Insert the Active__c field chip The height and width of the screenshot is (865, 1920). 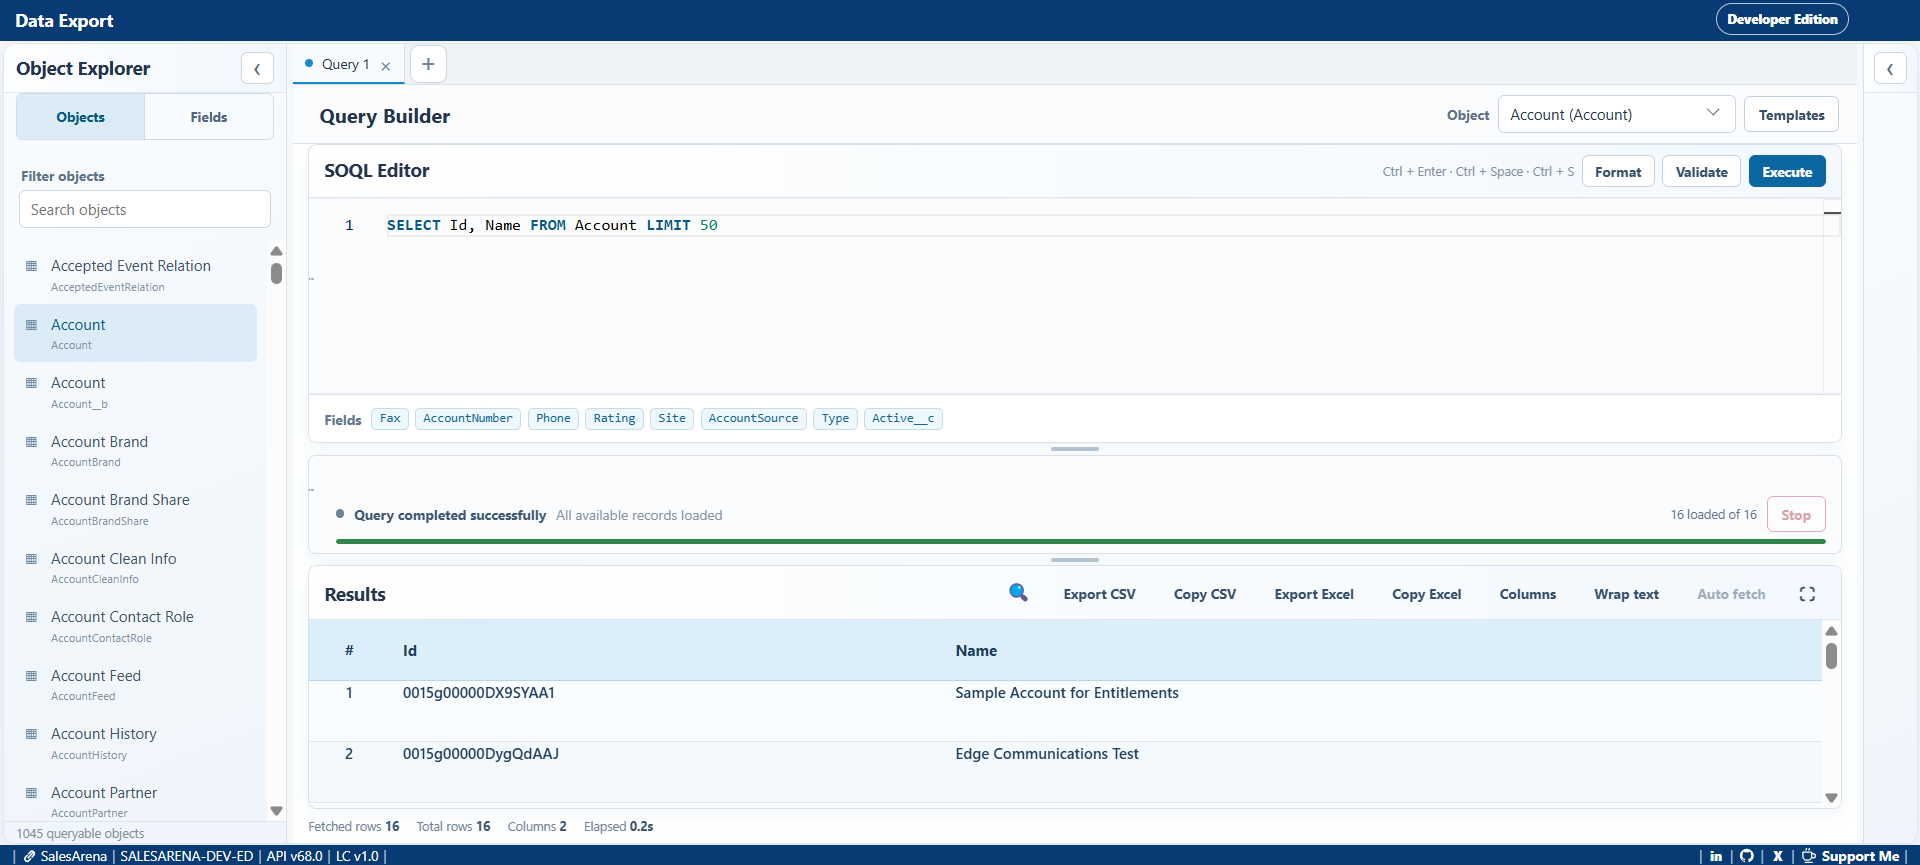coord(903,419)
